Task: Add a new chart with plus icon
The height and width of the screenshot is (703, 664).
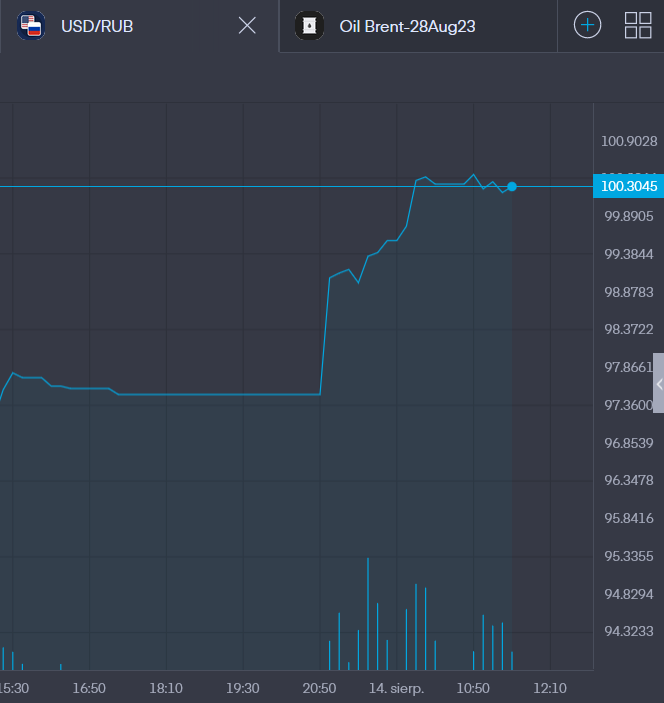Action: pos(587,26)
